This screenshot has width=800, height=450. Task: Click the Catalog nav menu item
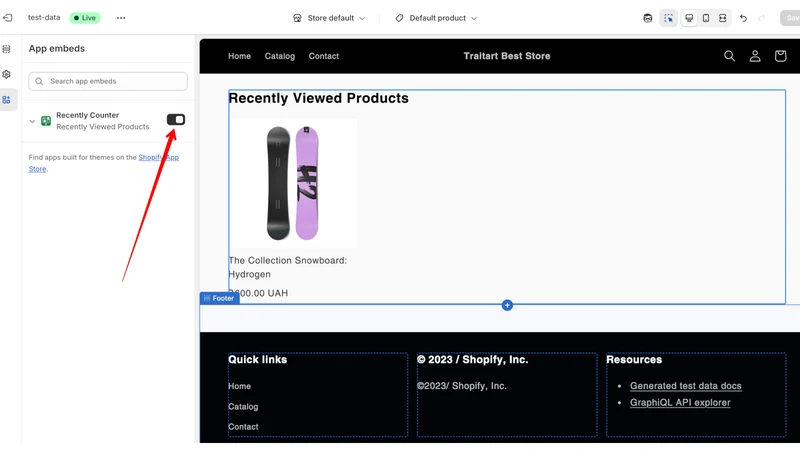(280, 56)
